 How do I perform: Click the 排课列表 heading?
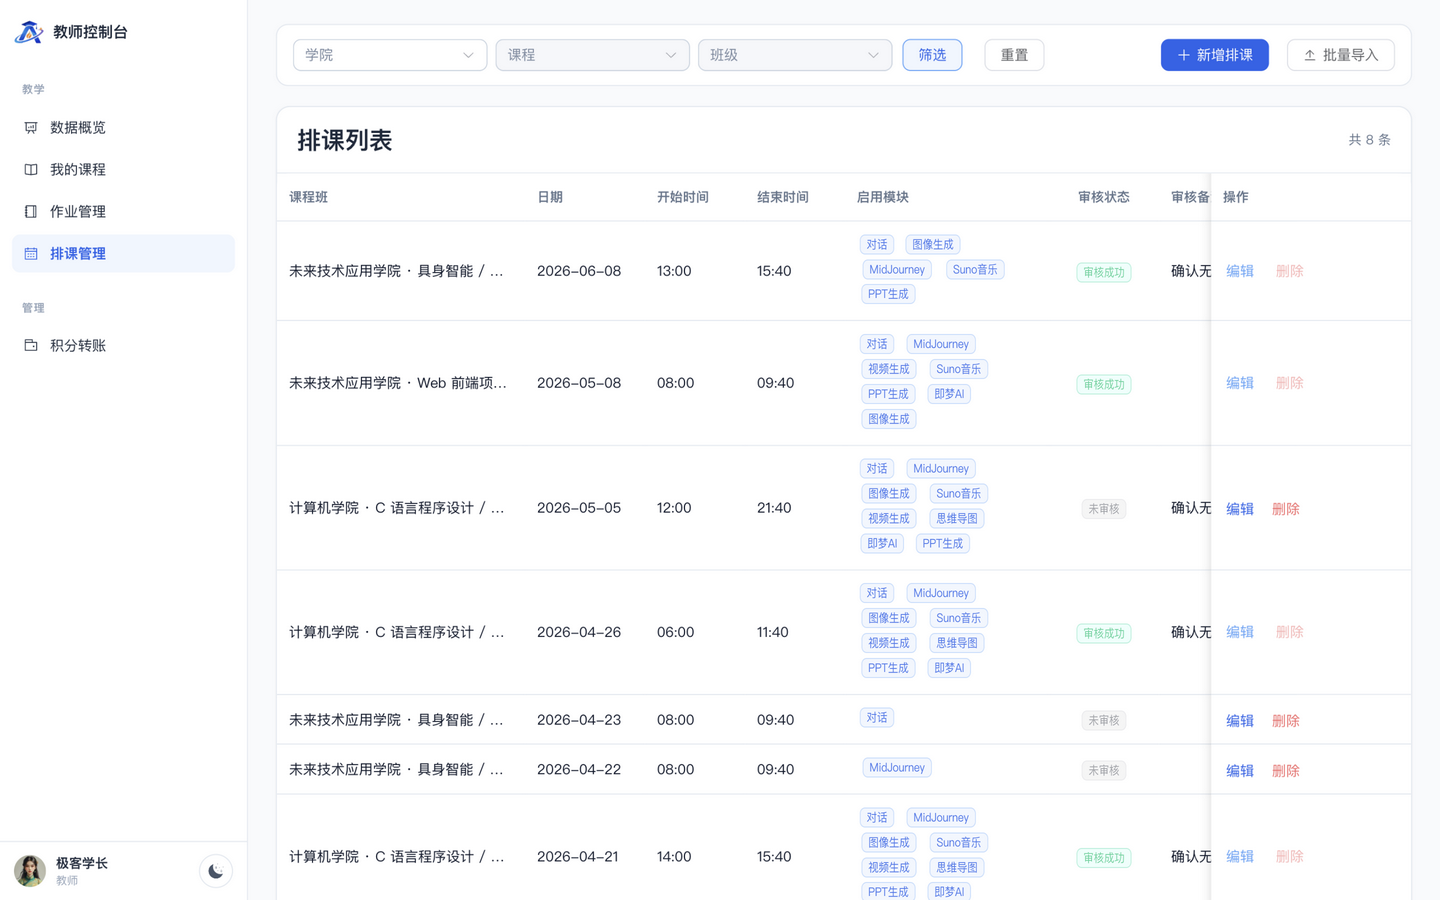coord(345,140)
